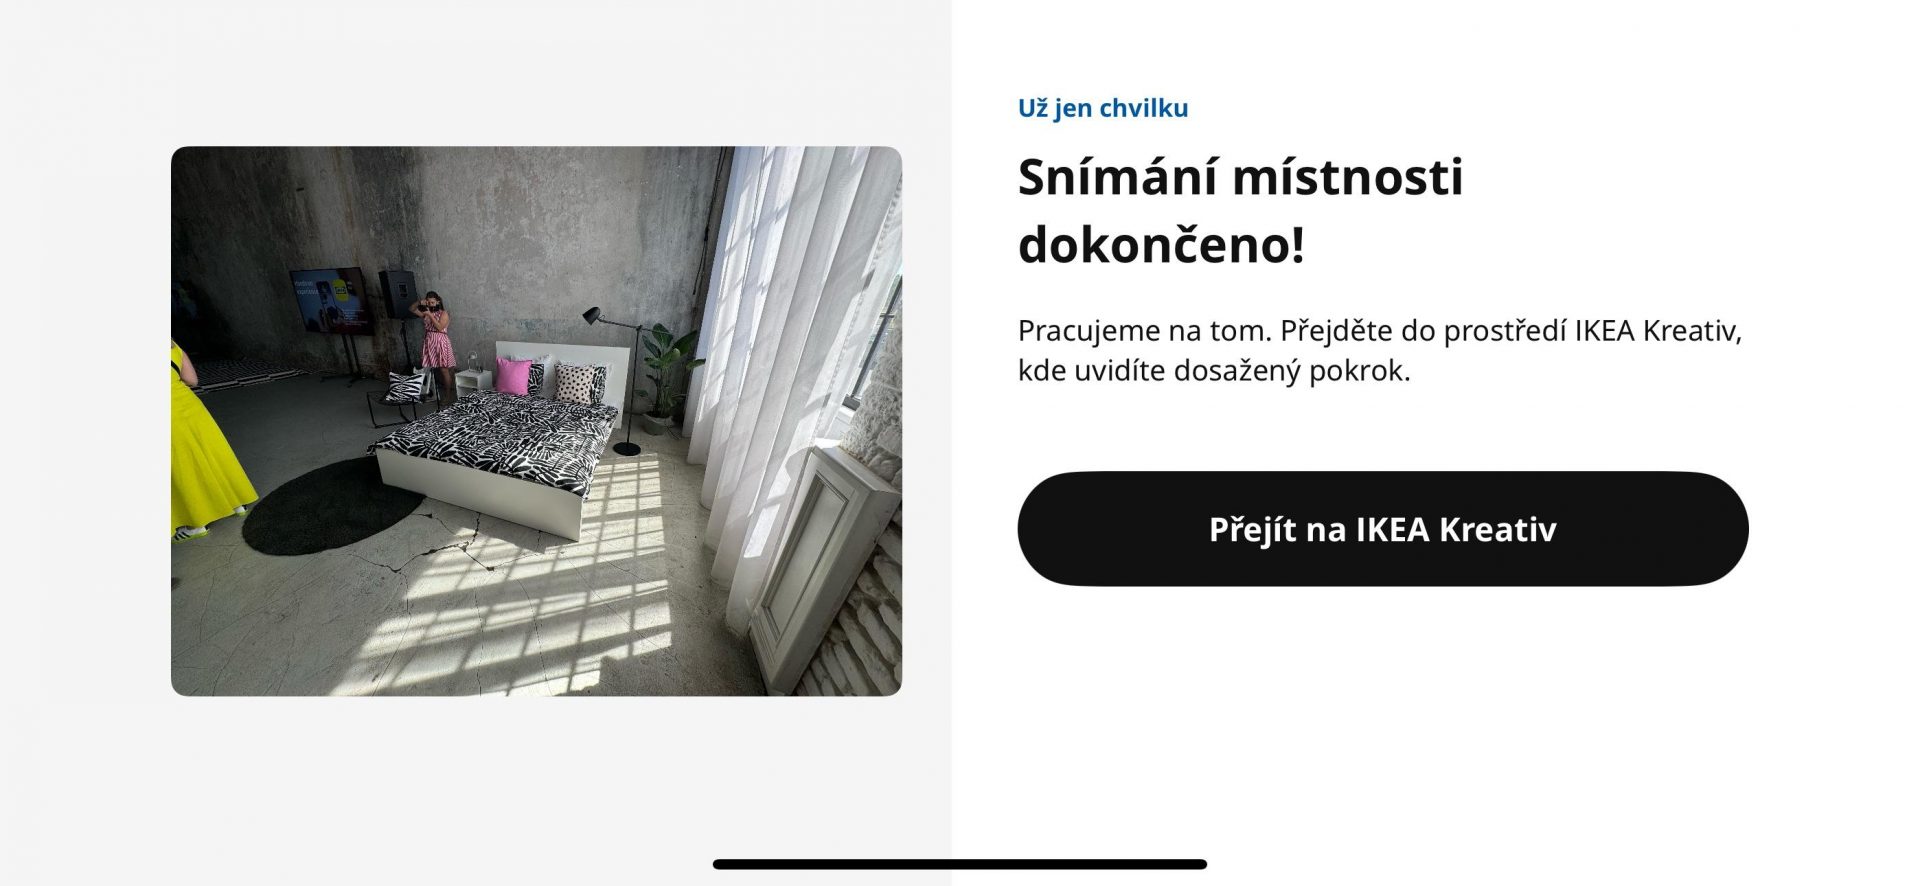Click the "Pracujeme na tom" description paragraph
This screenshot has height=886, width=1920.
1380,350
